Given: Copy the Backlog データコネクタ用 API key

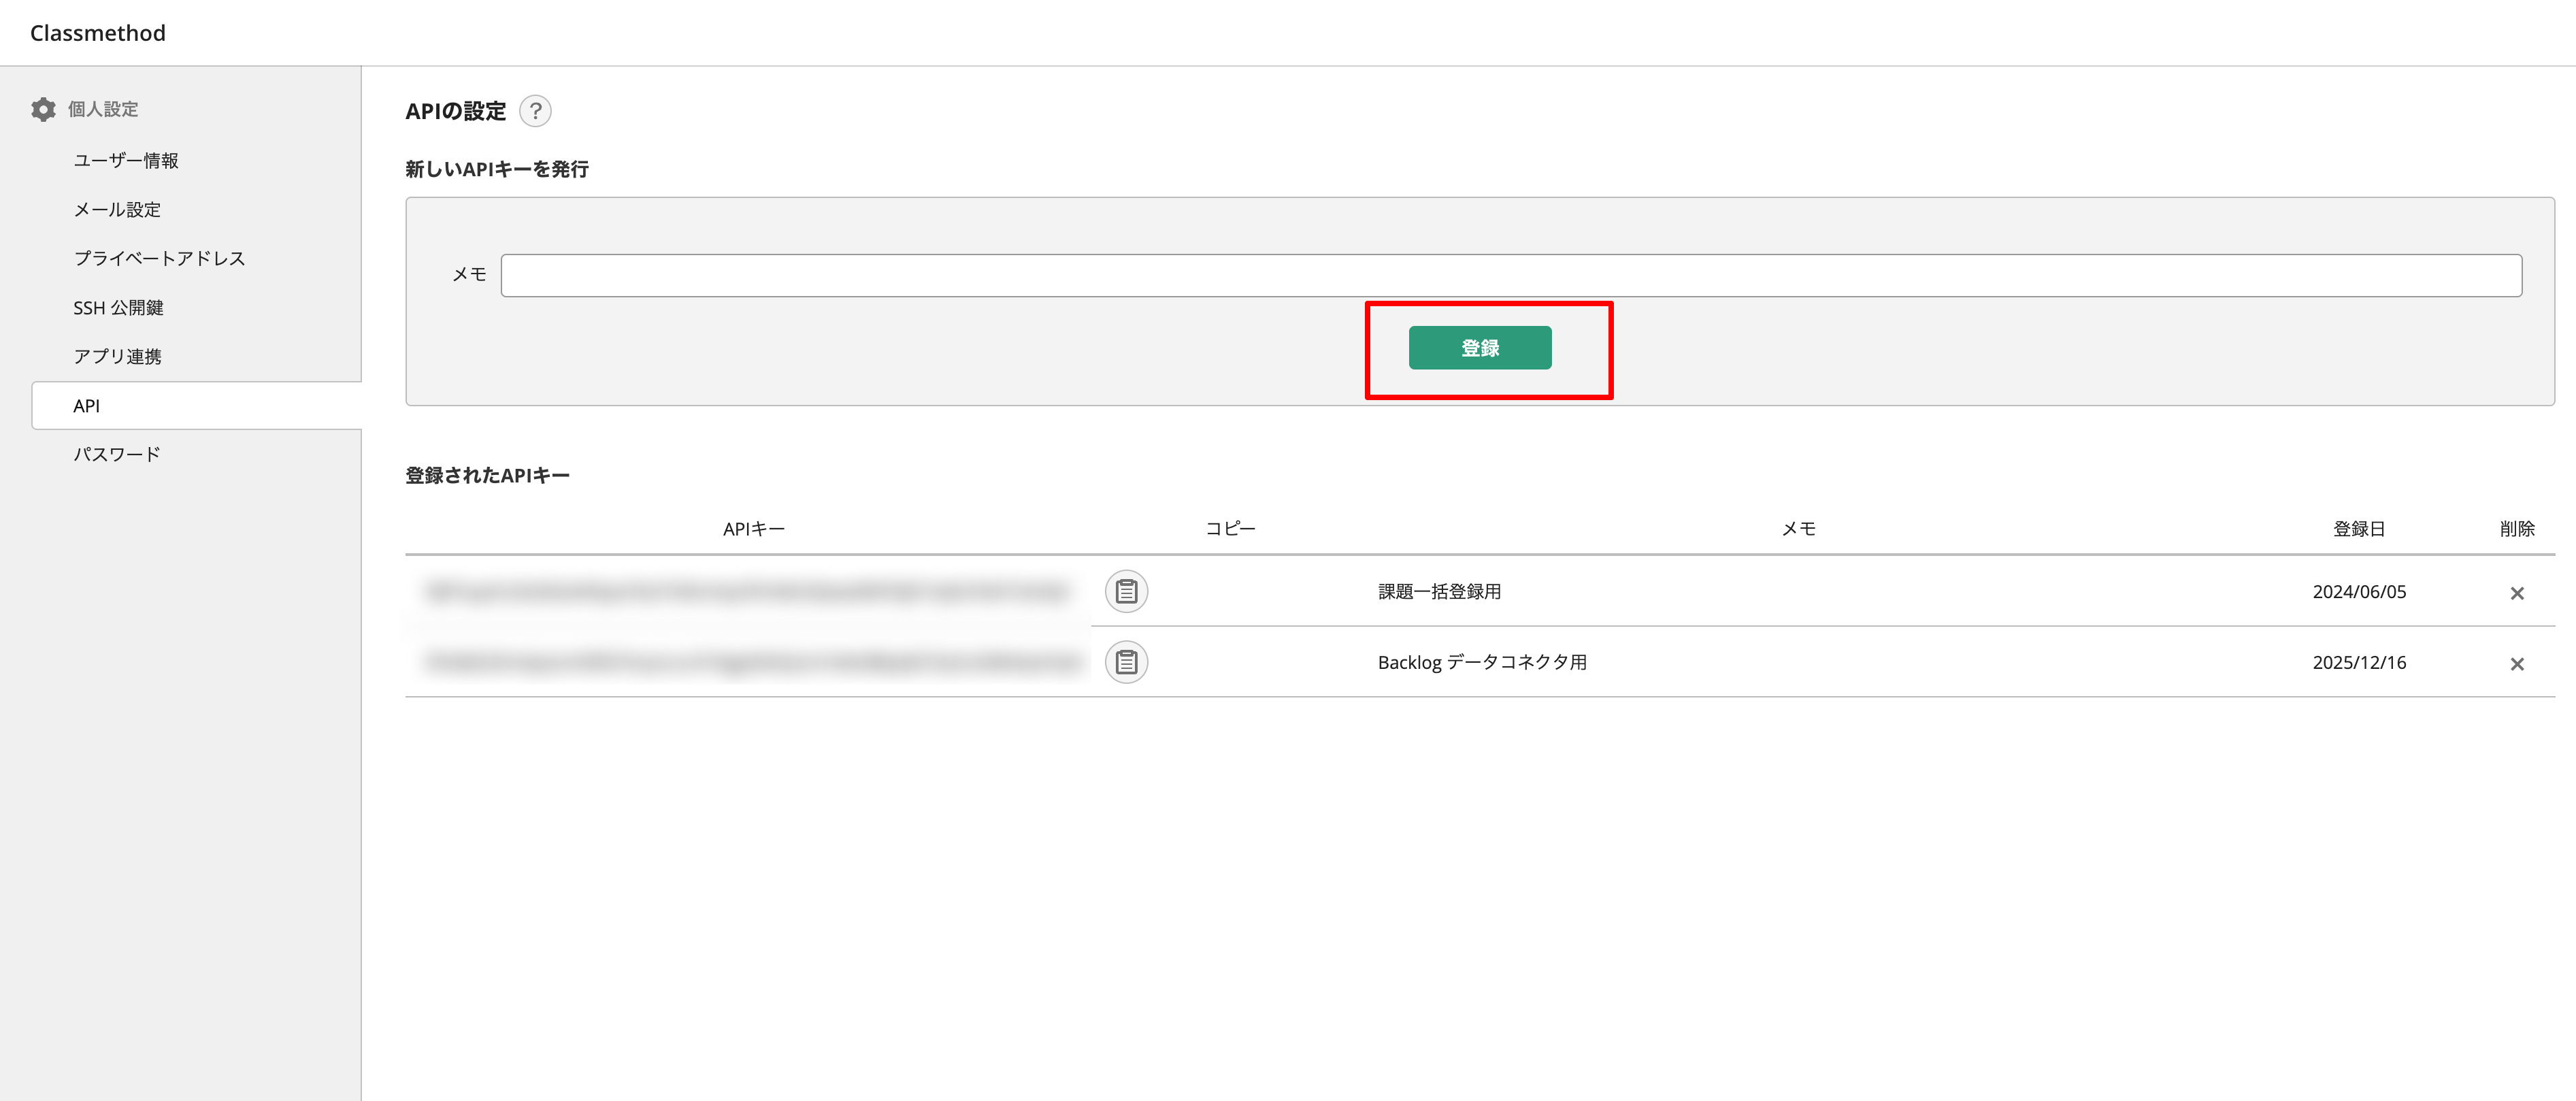Looking at the screenshot, I should pos(1126,662).
